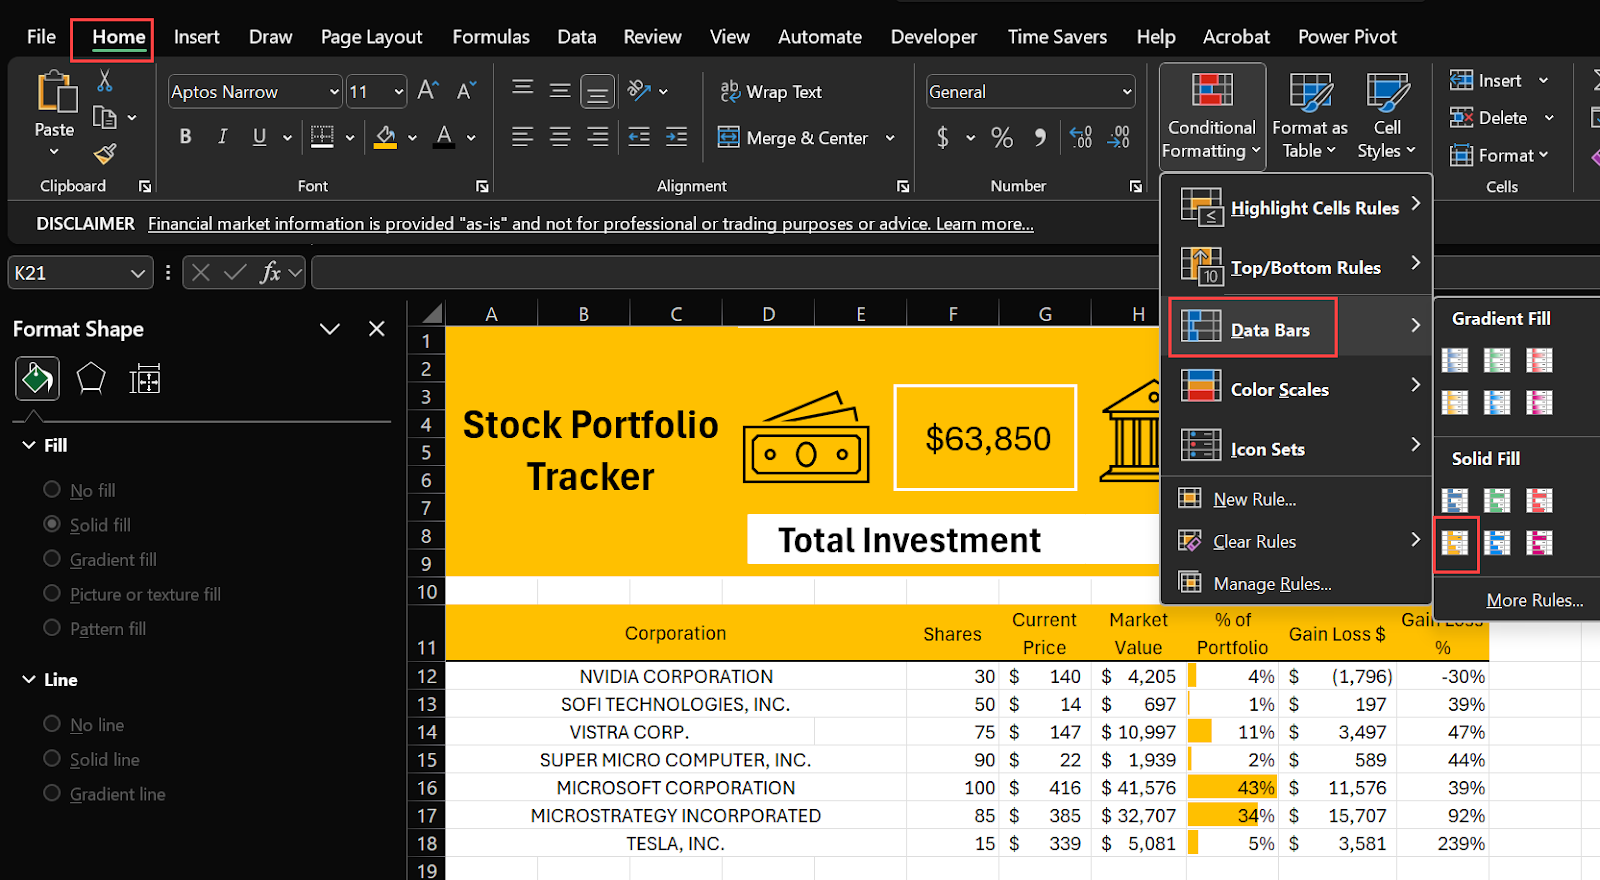
Task: Click the Fill Color paint bucket
Action: click(385, 136)
